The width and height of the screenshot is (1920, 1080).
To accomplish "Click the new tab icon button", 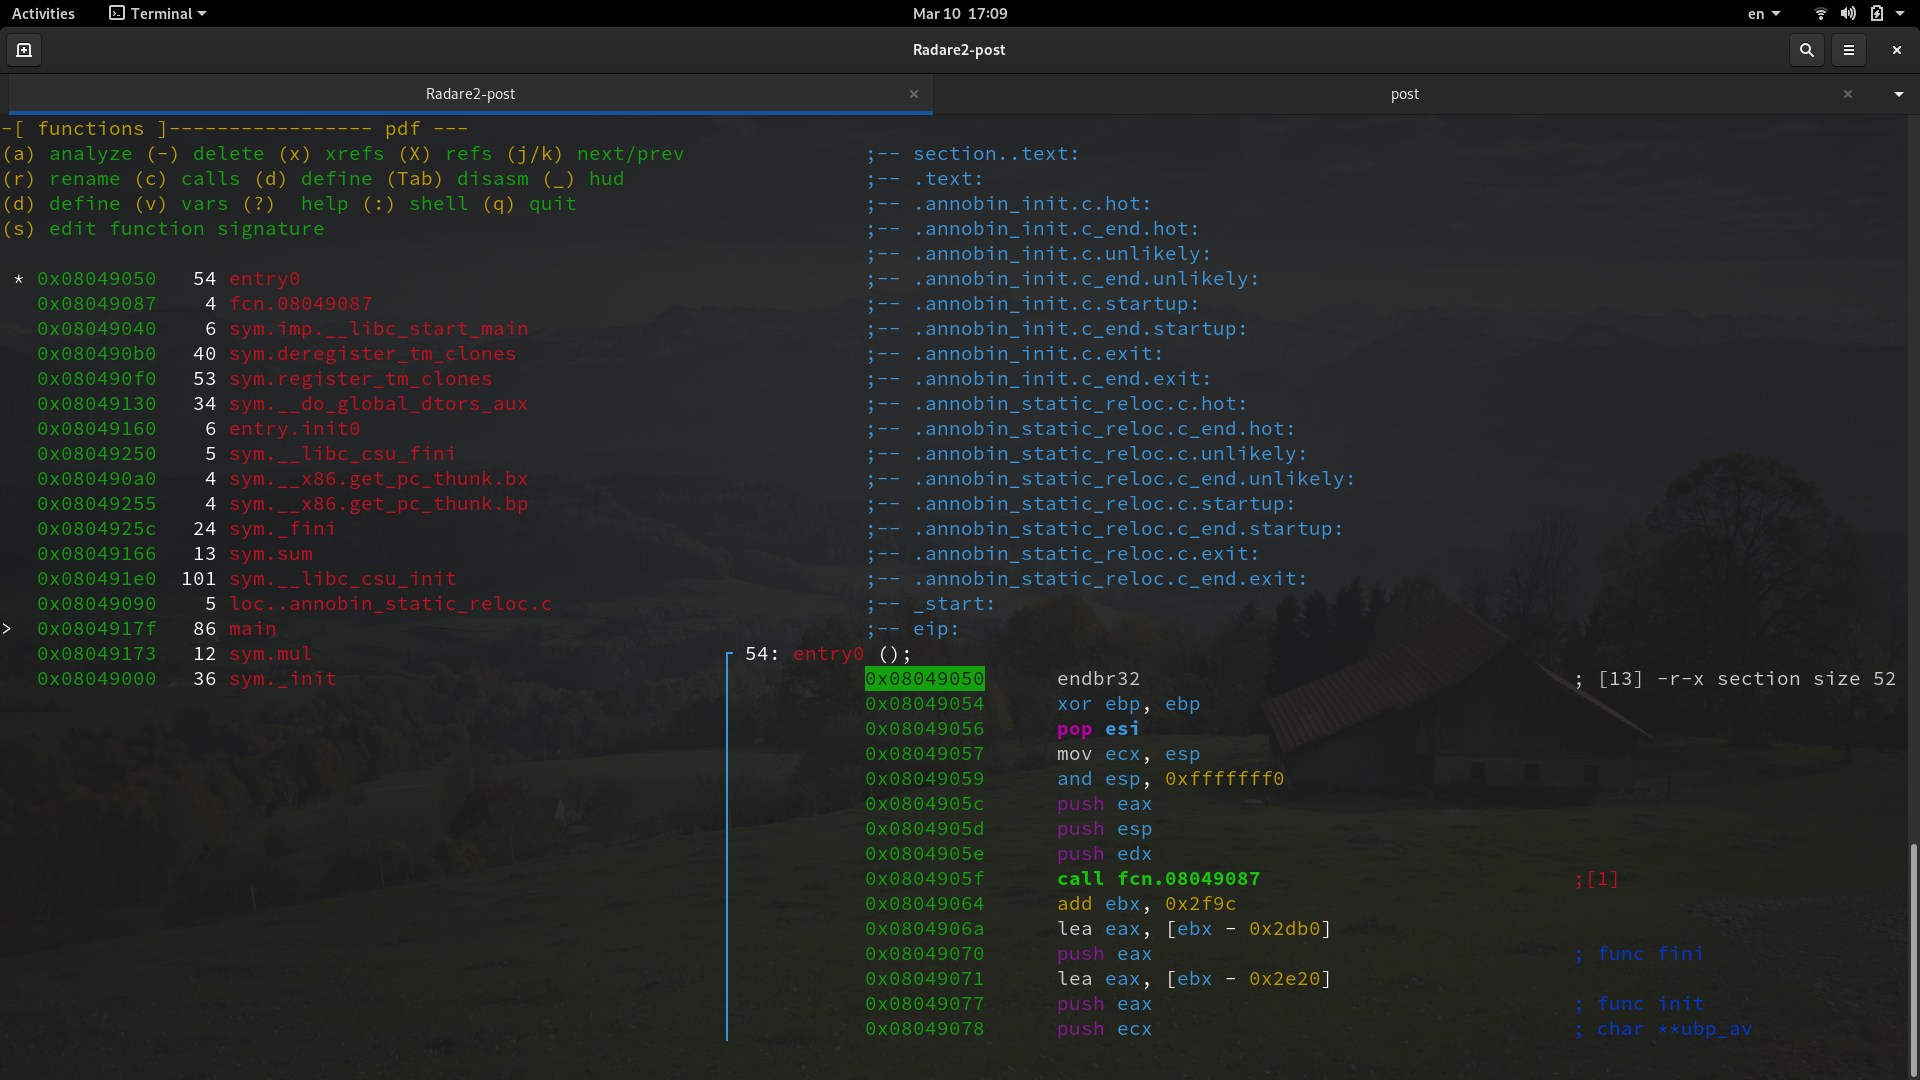I will (x=24, y=50).
